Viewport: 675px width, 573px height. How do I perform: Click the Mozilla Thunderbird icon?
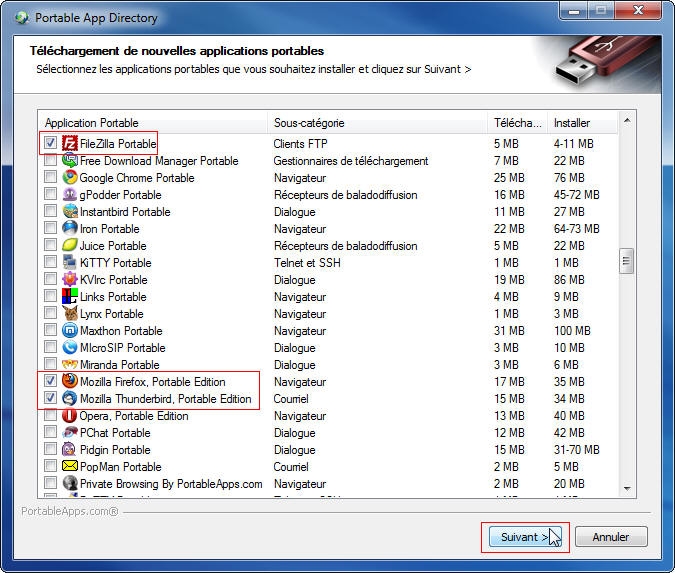click(x=69, y=399)
